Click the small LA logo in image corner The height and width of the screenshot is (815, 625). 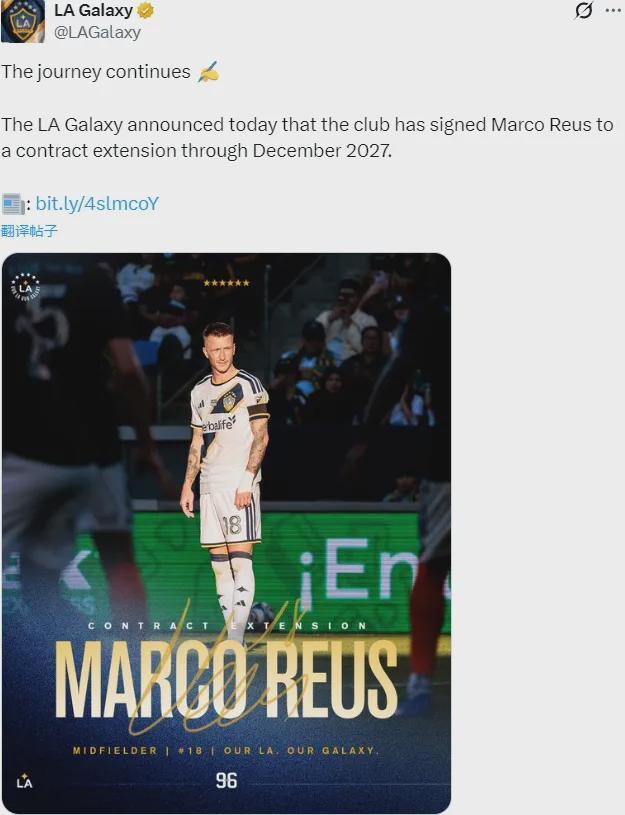coord(24,781)
